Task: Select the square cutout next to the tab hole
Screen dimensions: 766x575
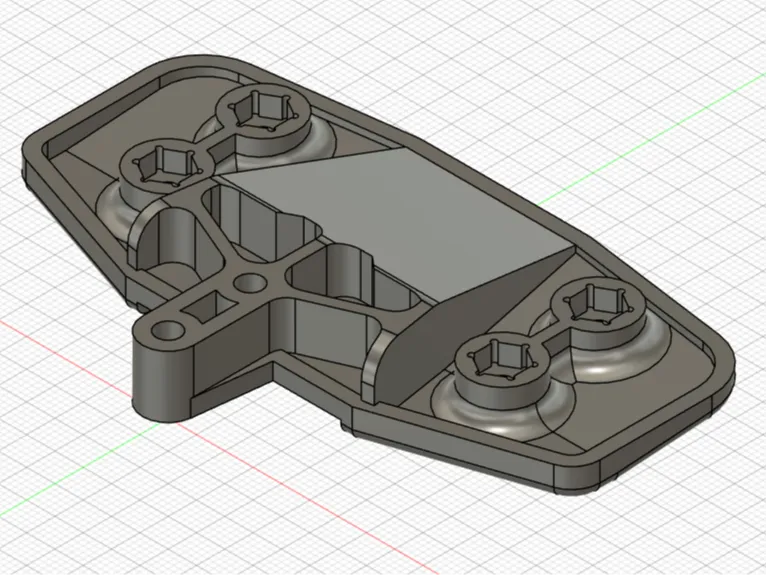Action: [209, 306]
